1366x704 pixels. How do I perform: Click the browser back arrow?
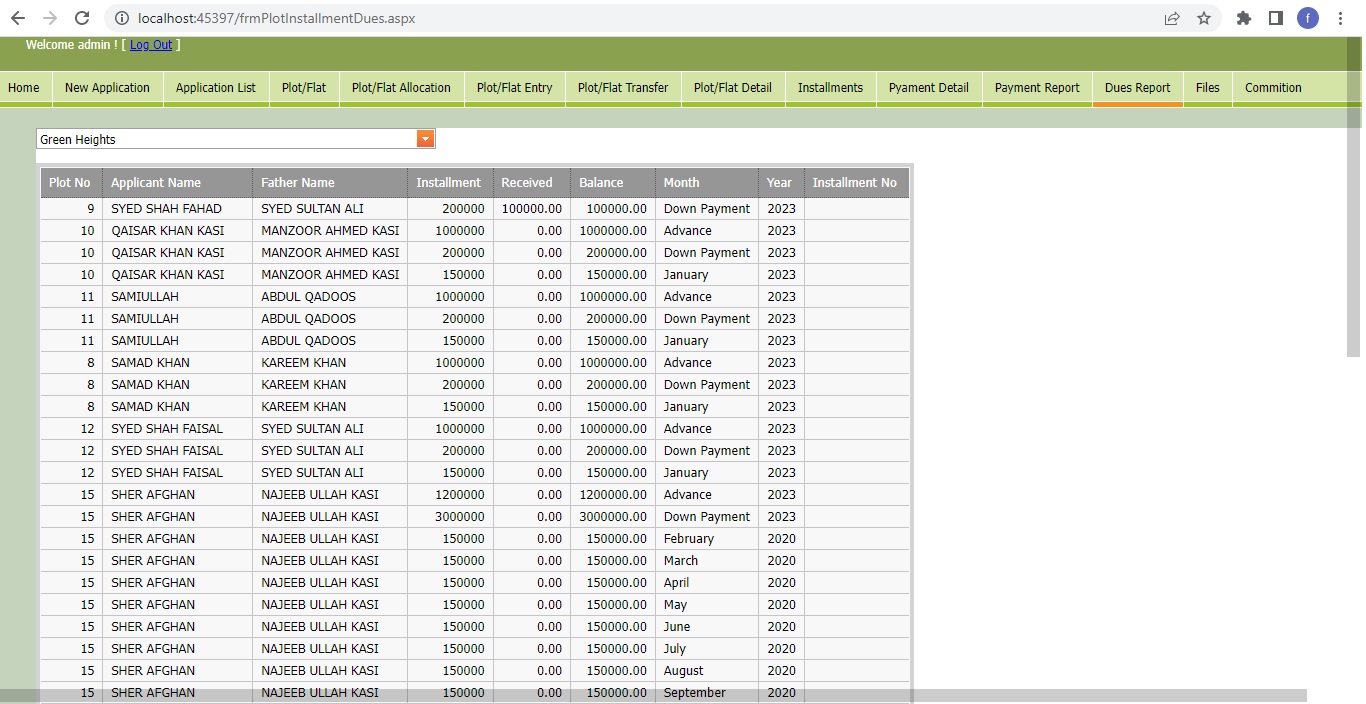click(x=18, y=18)
